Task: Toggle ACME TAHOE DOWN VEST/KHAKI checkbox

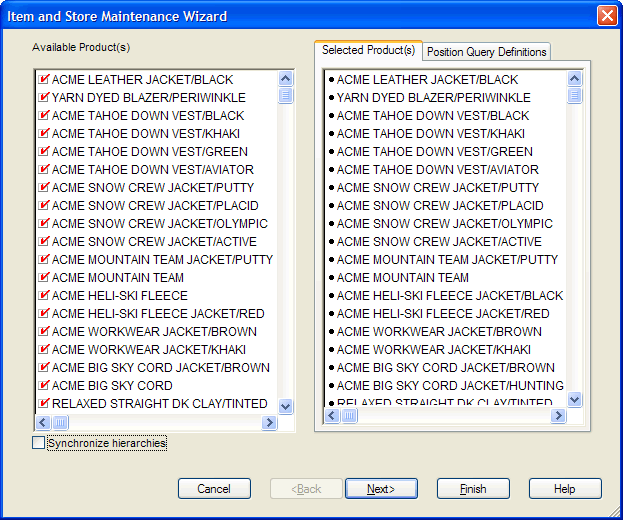Action: click(44, 133)
